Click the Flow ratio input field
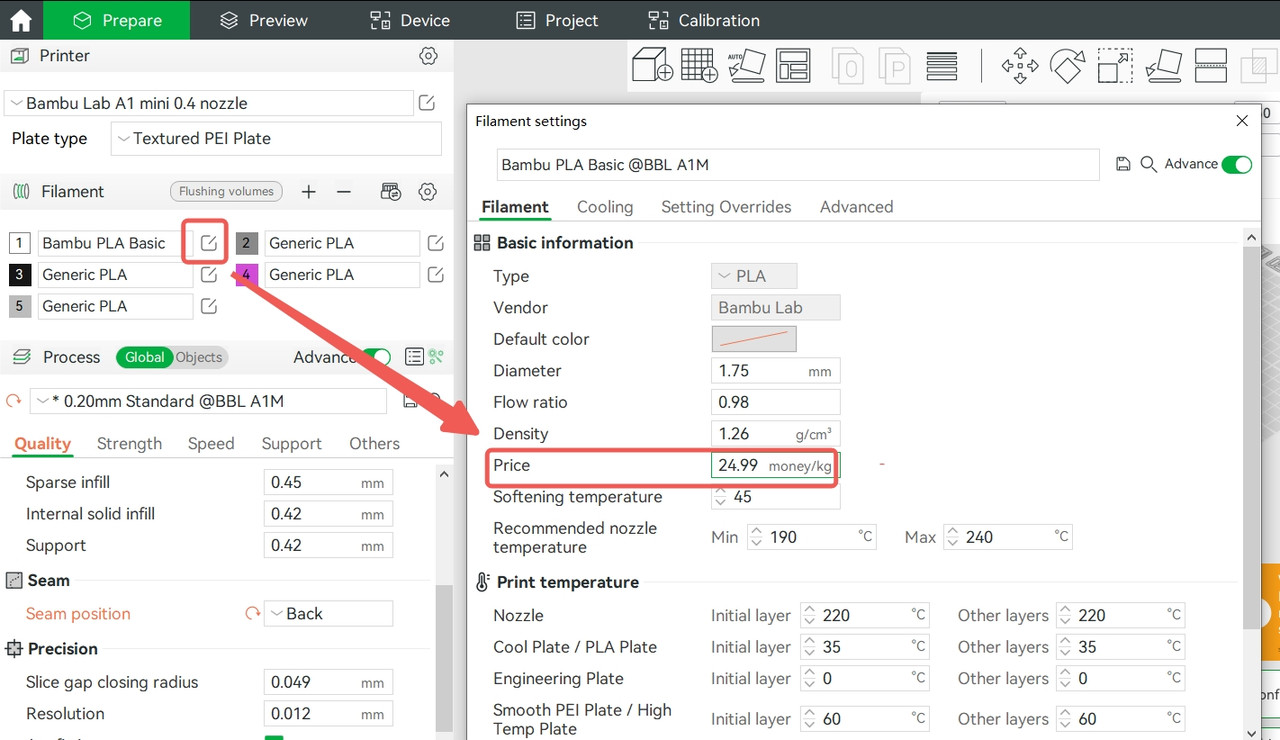The image size is (1280, 740). click(x=776, y=402)
